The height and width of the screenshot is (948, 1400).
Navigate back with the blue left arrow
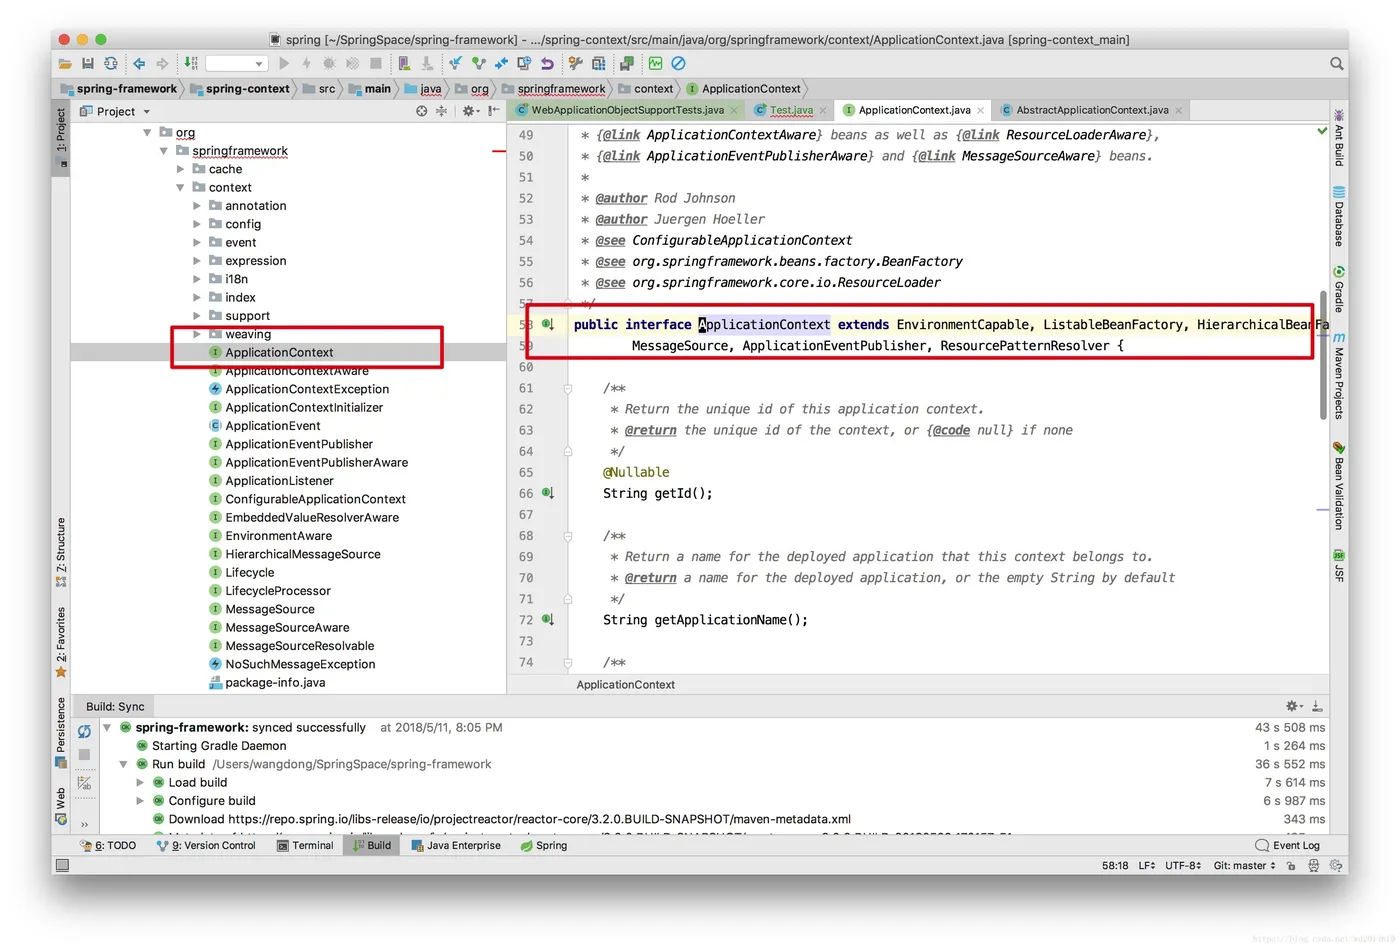click(139, 64)
